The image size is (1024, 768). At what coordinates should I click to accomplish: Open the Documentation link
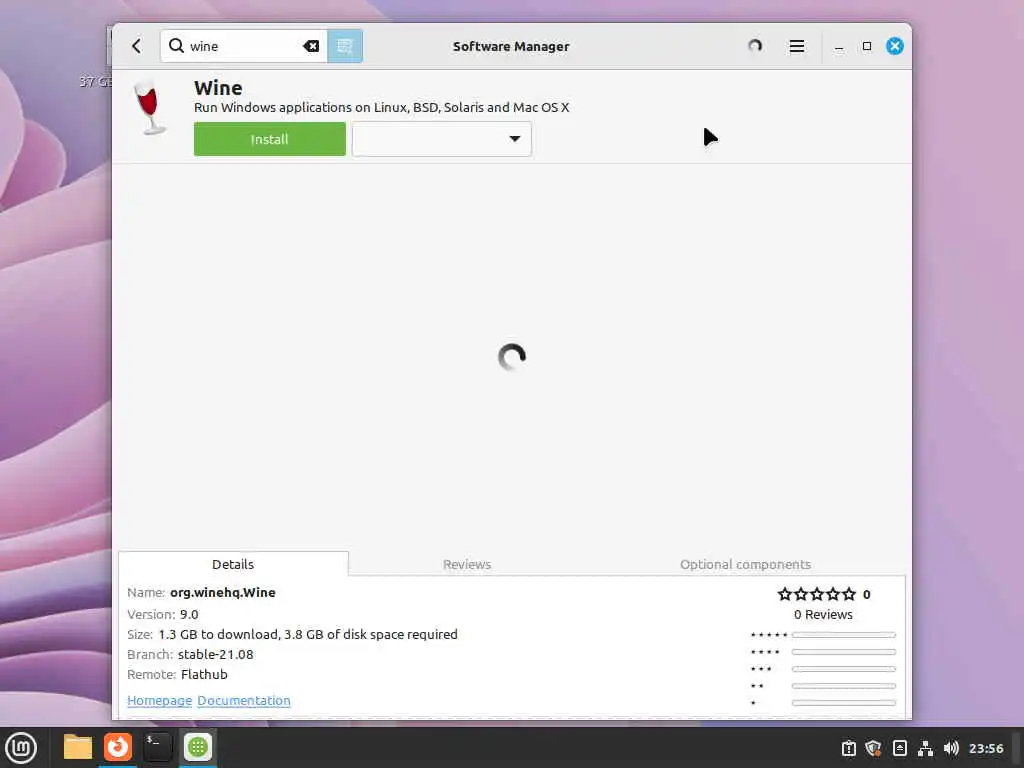pos(244,700)
